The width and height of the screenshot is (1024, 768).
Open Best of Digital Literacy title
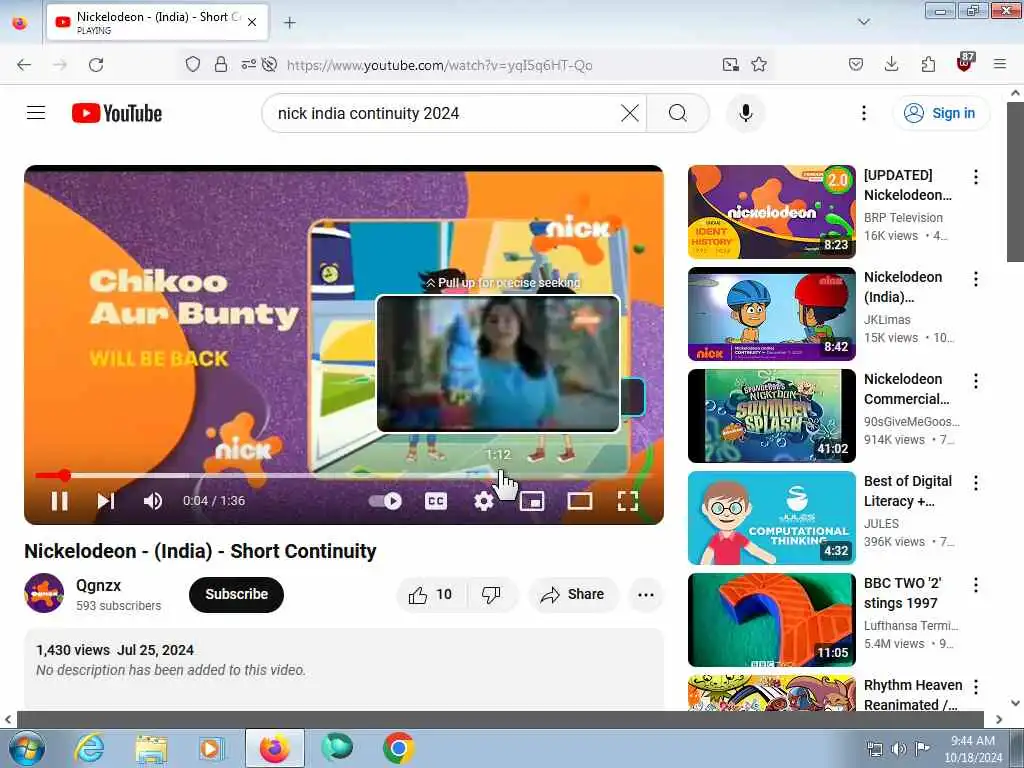tap(907, 490)
